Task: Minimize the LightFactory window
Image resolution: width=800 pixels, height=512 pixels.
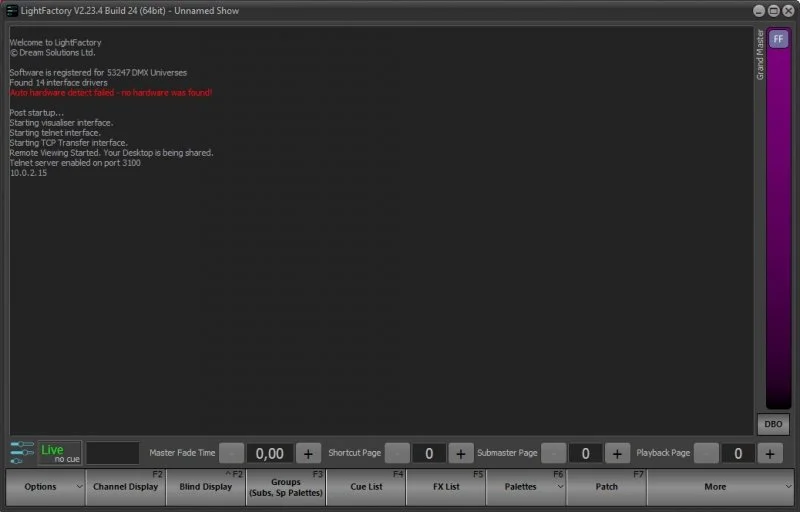Action: tap(759, 11)
